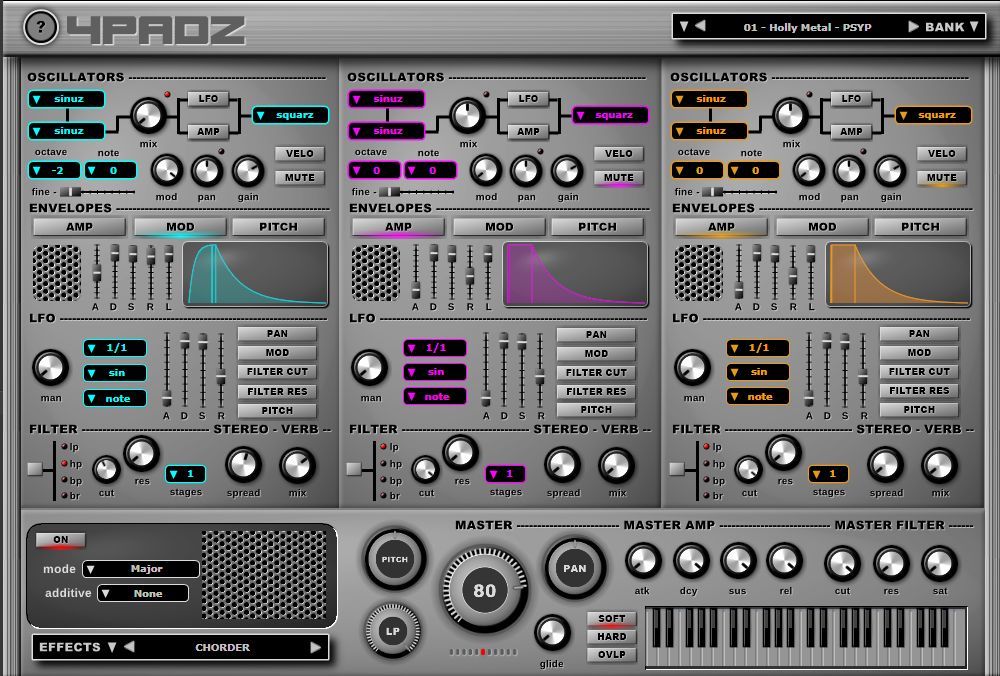Toggle second pad's oscillator AMP routing button

528,131
